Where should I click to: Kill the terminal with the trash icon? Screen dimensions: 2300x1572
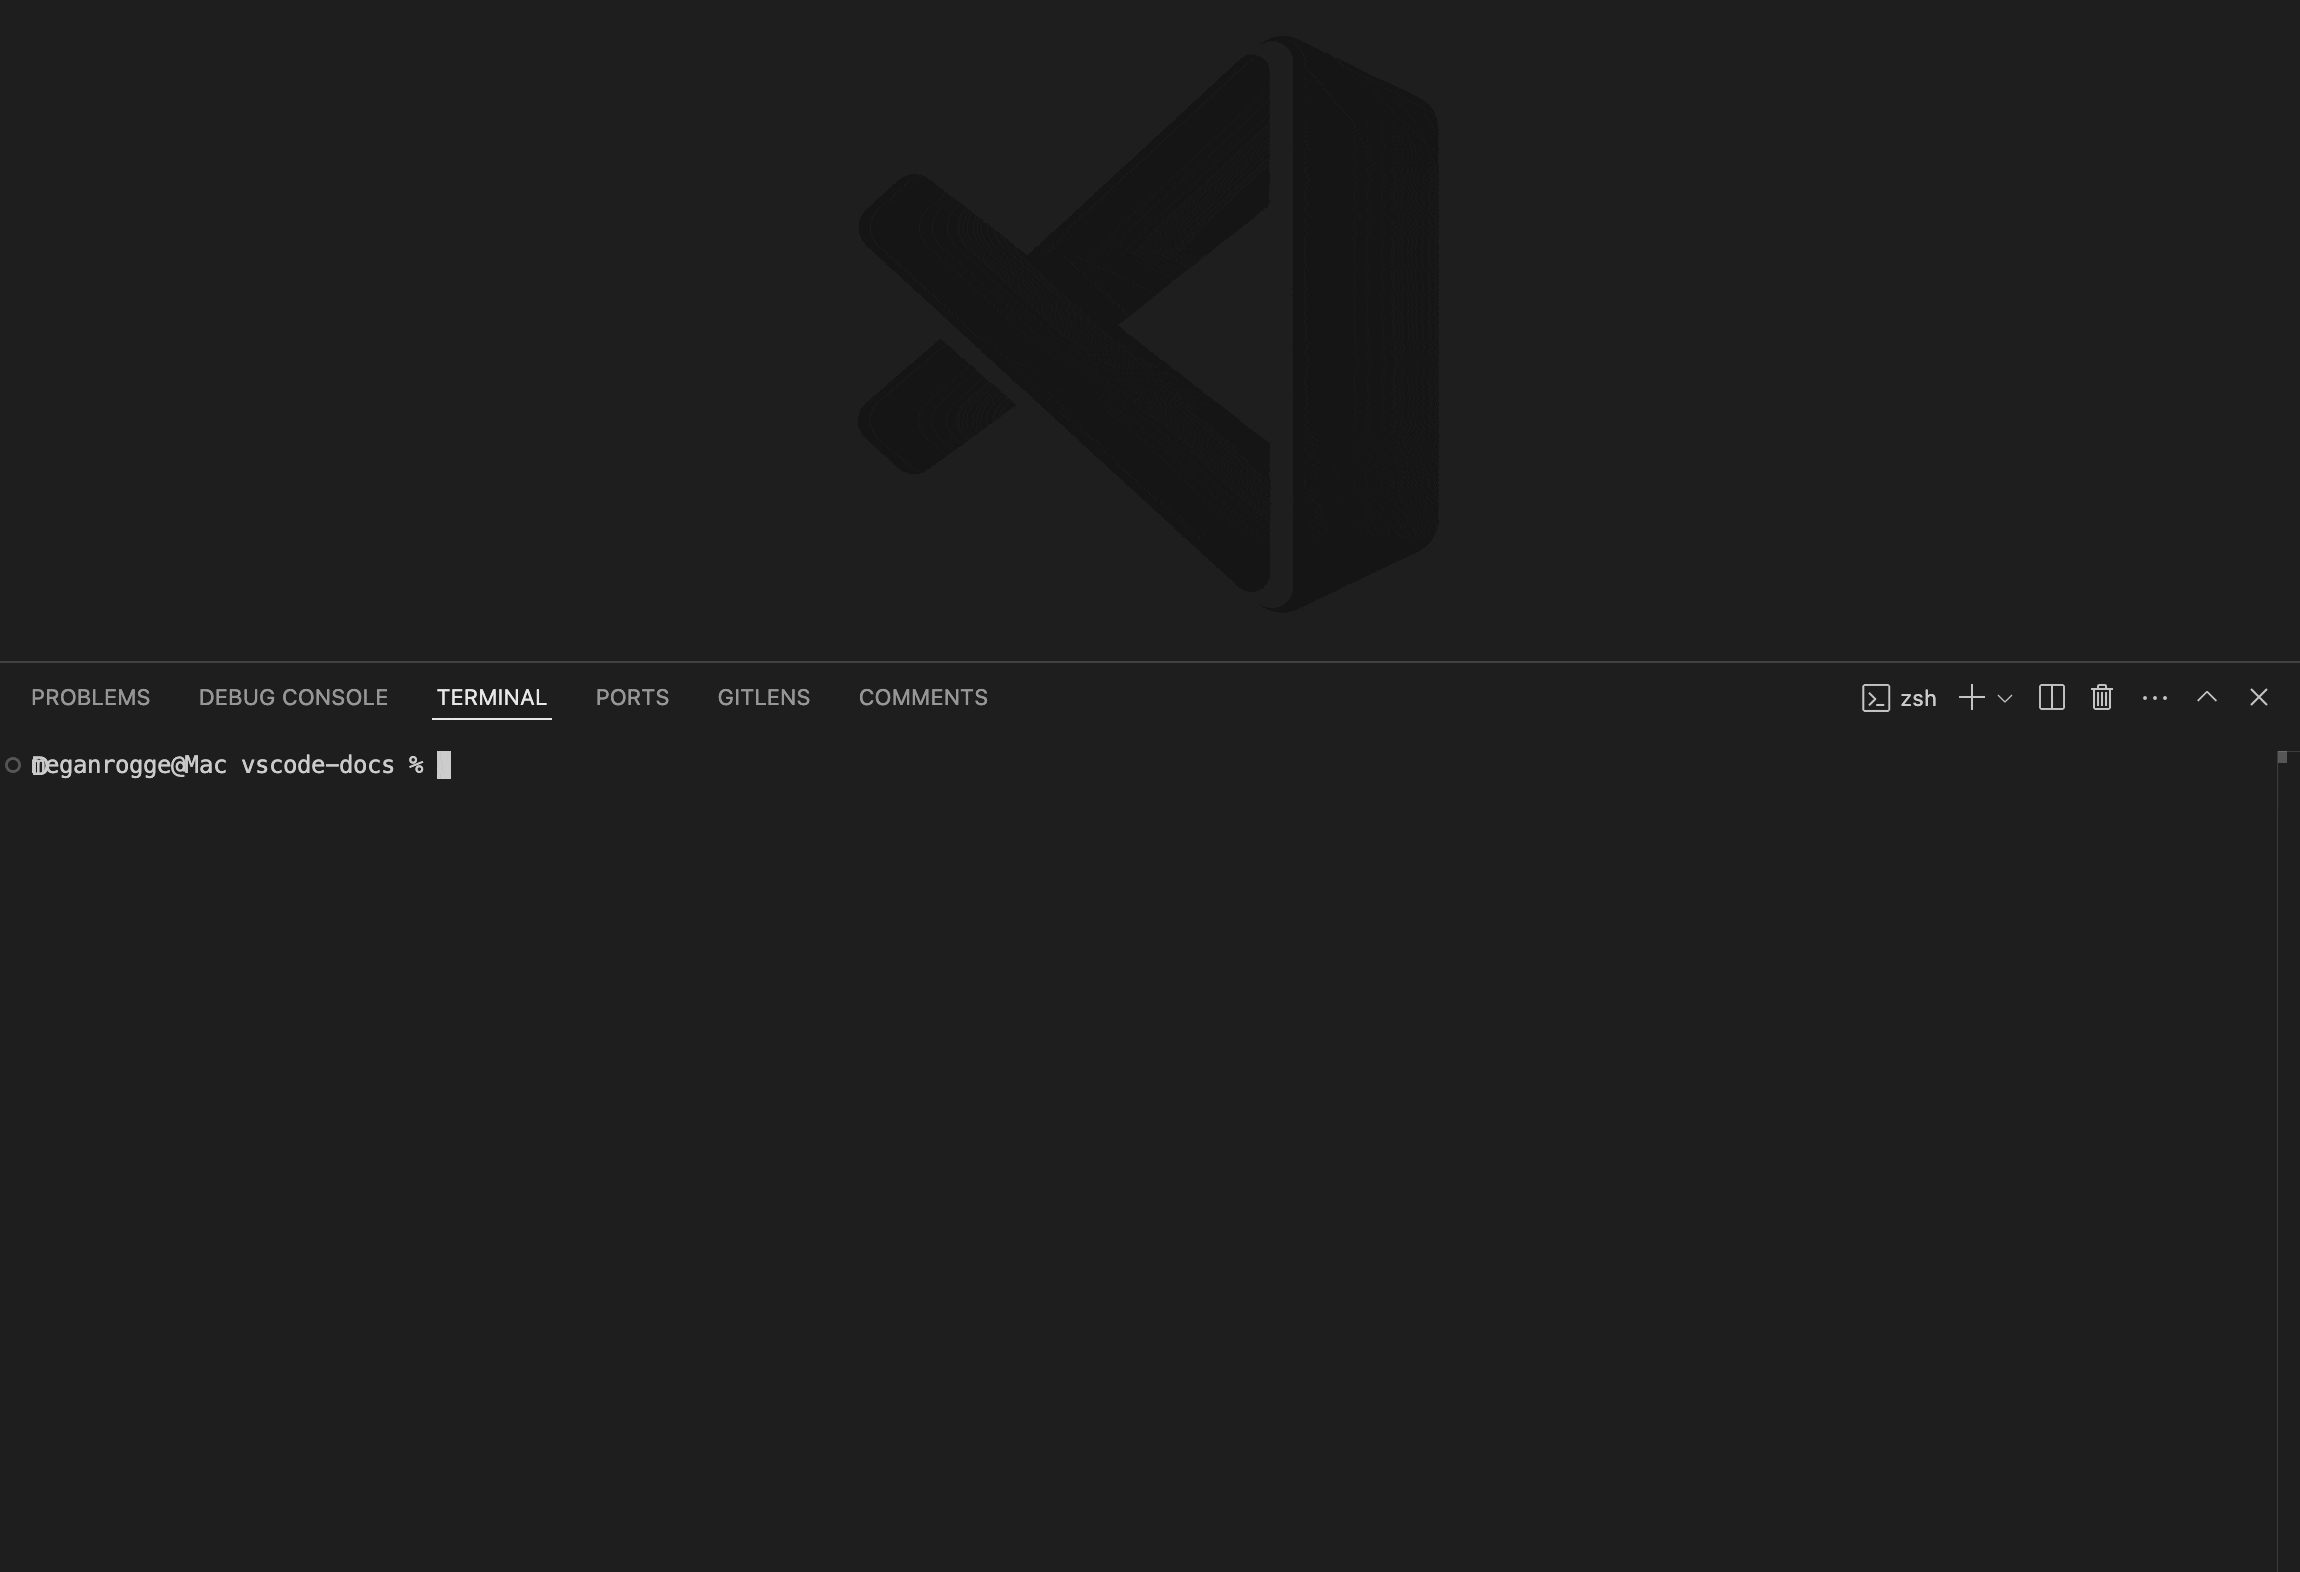pyautogui.click(x=2100, y=697)
